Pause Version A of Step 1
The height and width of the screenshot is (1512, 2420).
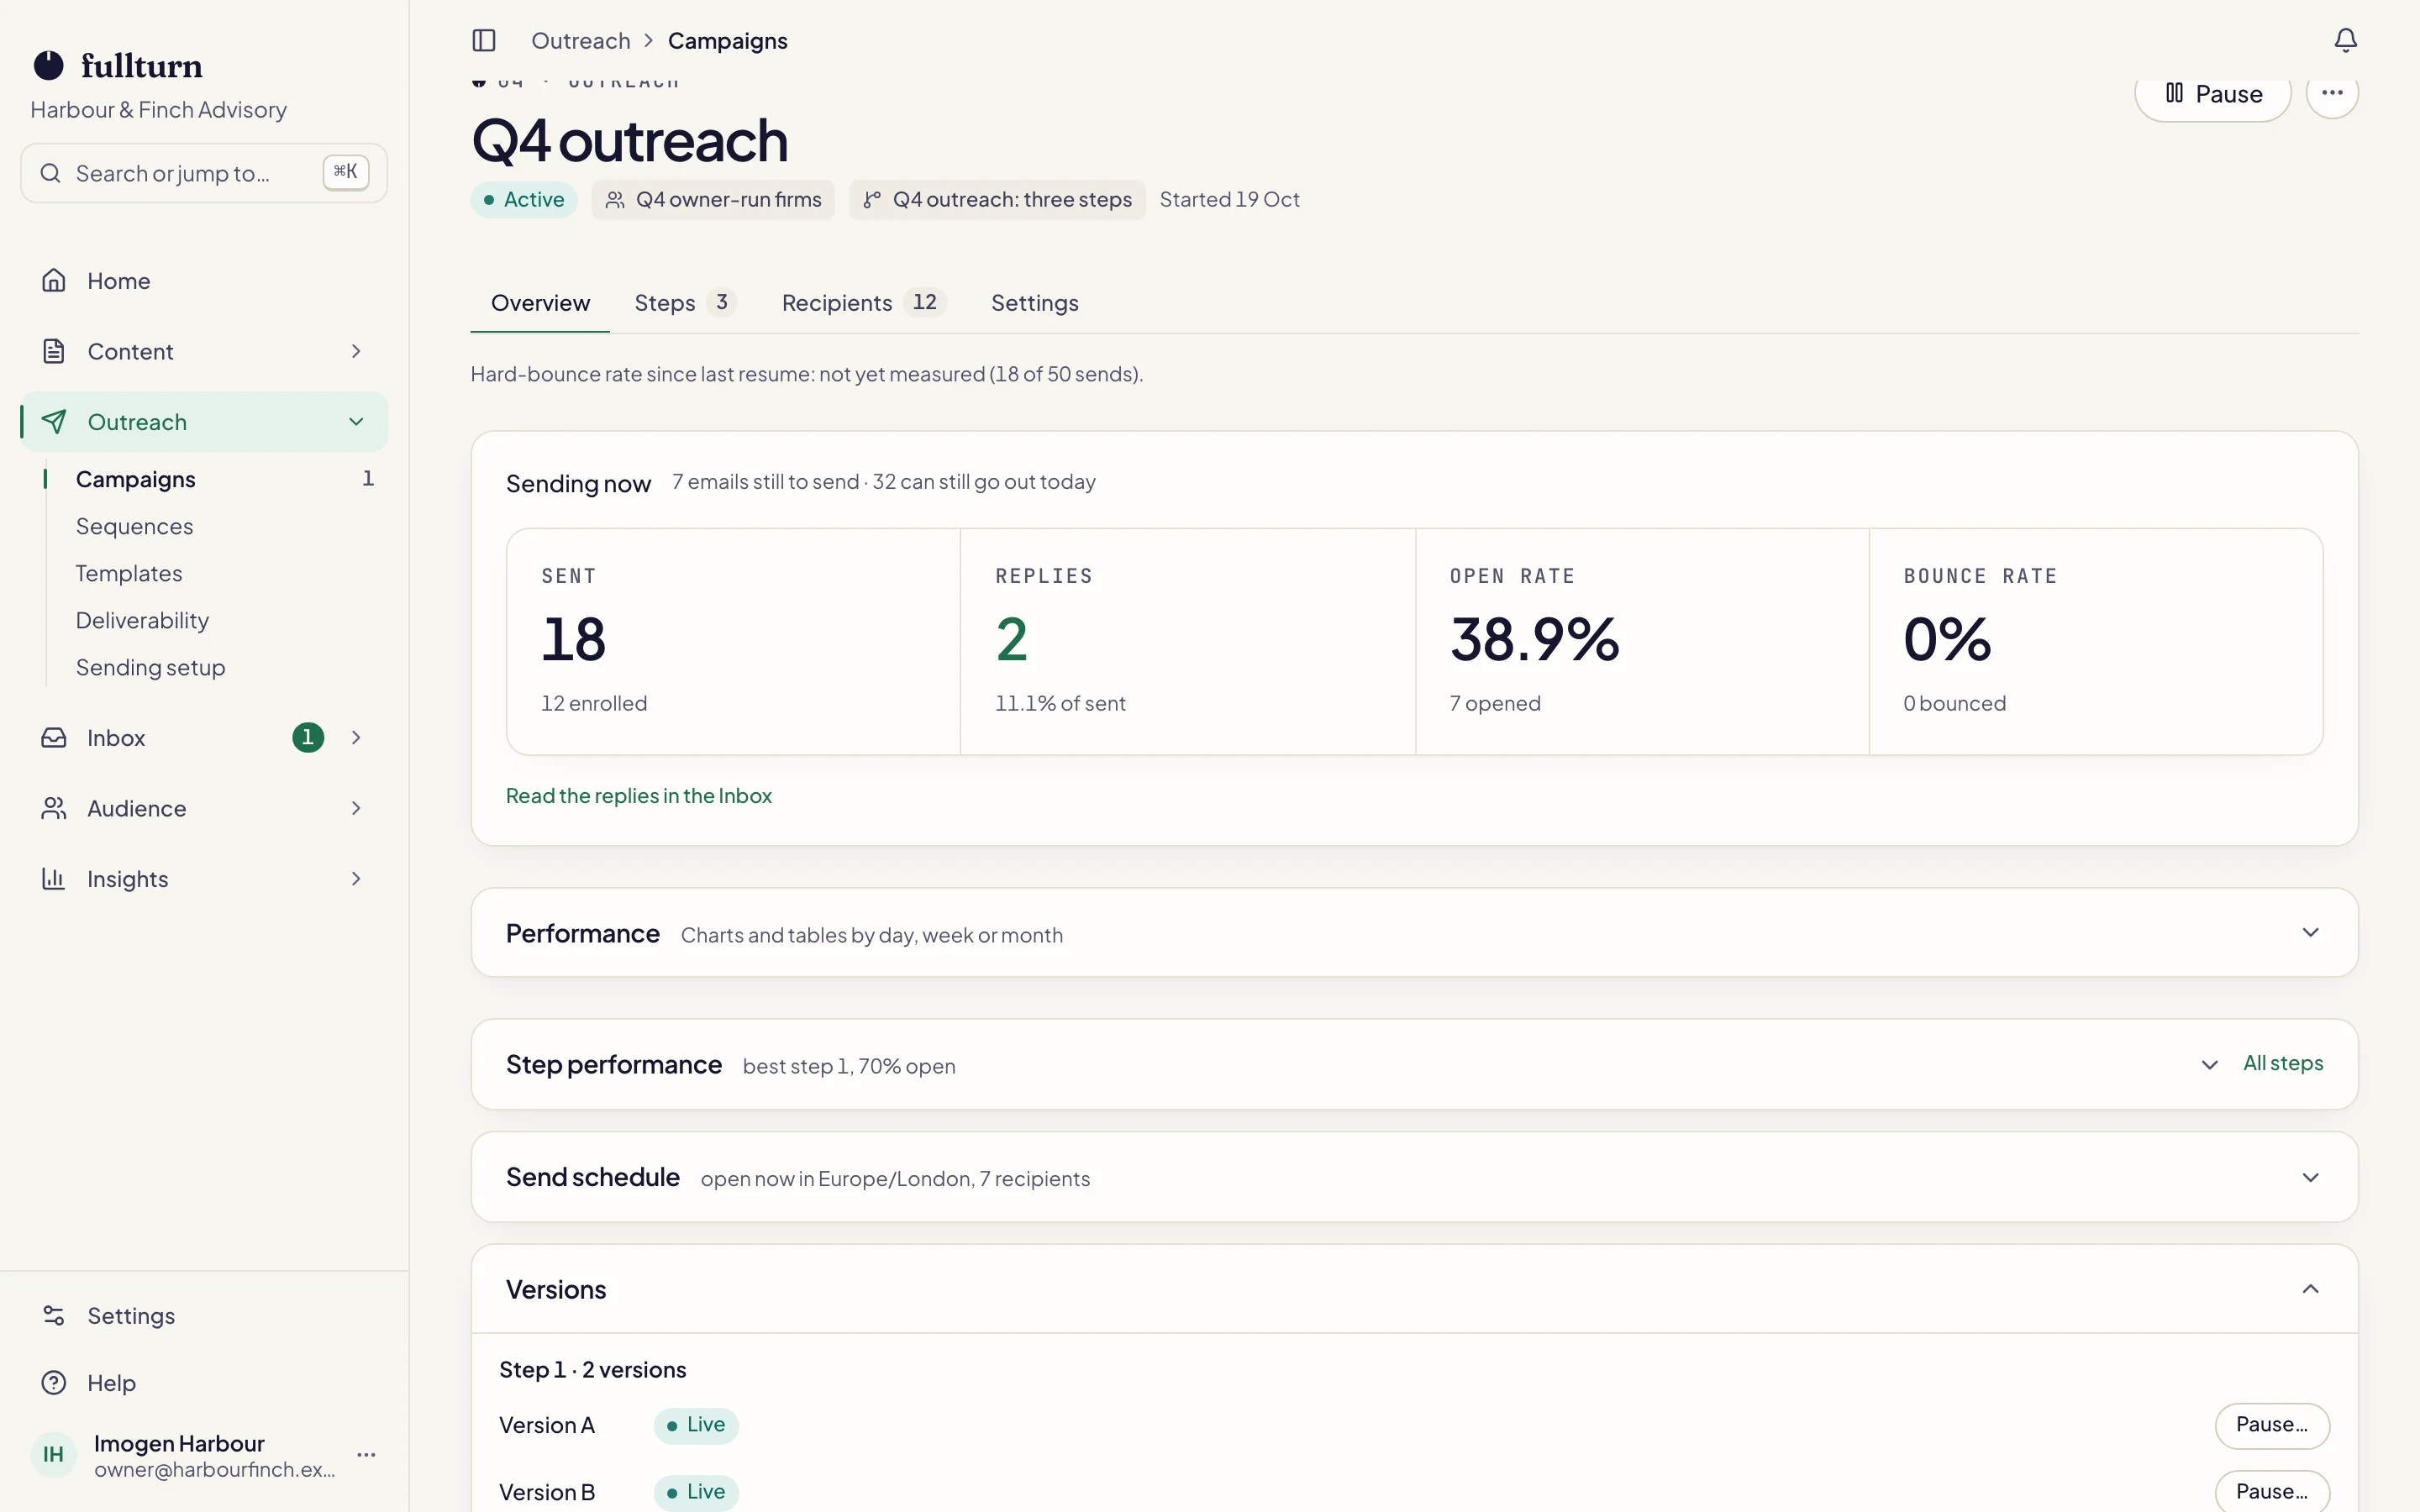[2271, 1425]
